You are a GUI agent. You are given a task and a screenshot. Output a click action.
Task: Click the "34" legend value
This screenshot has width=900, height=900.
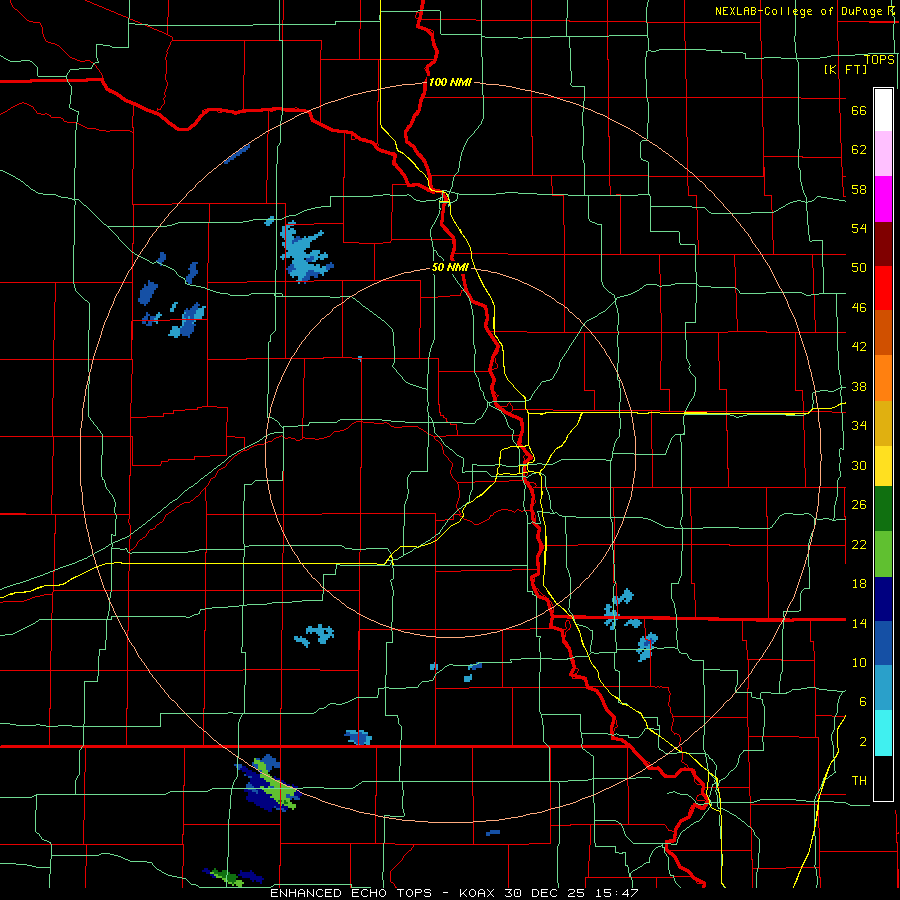click(x=859, y=426)
